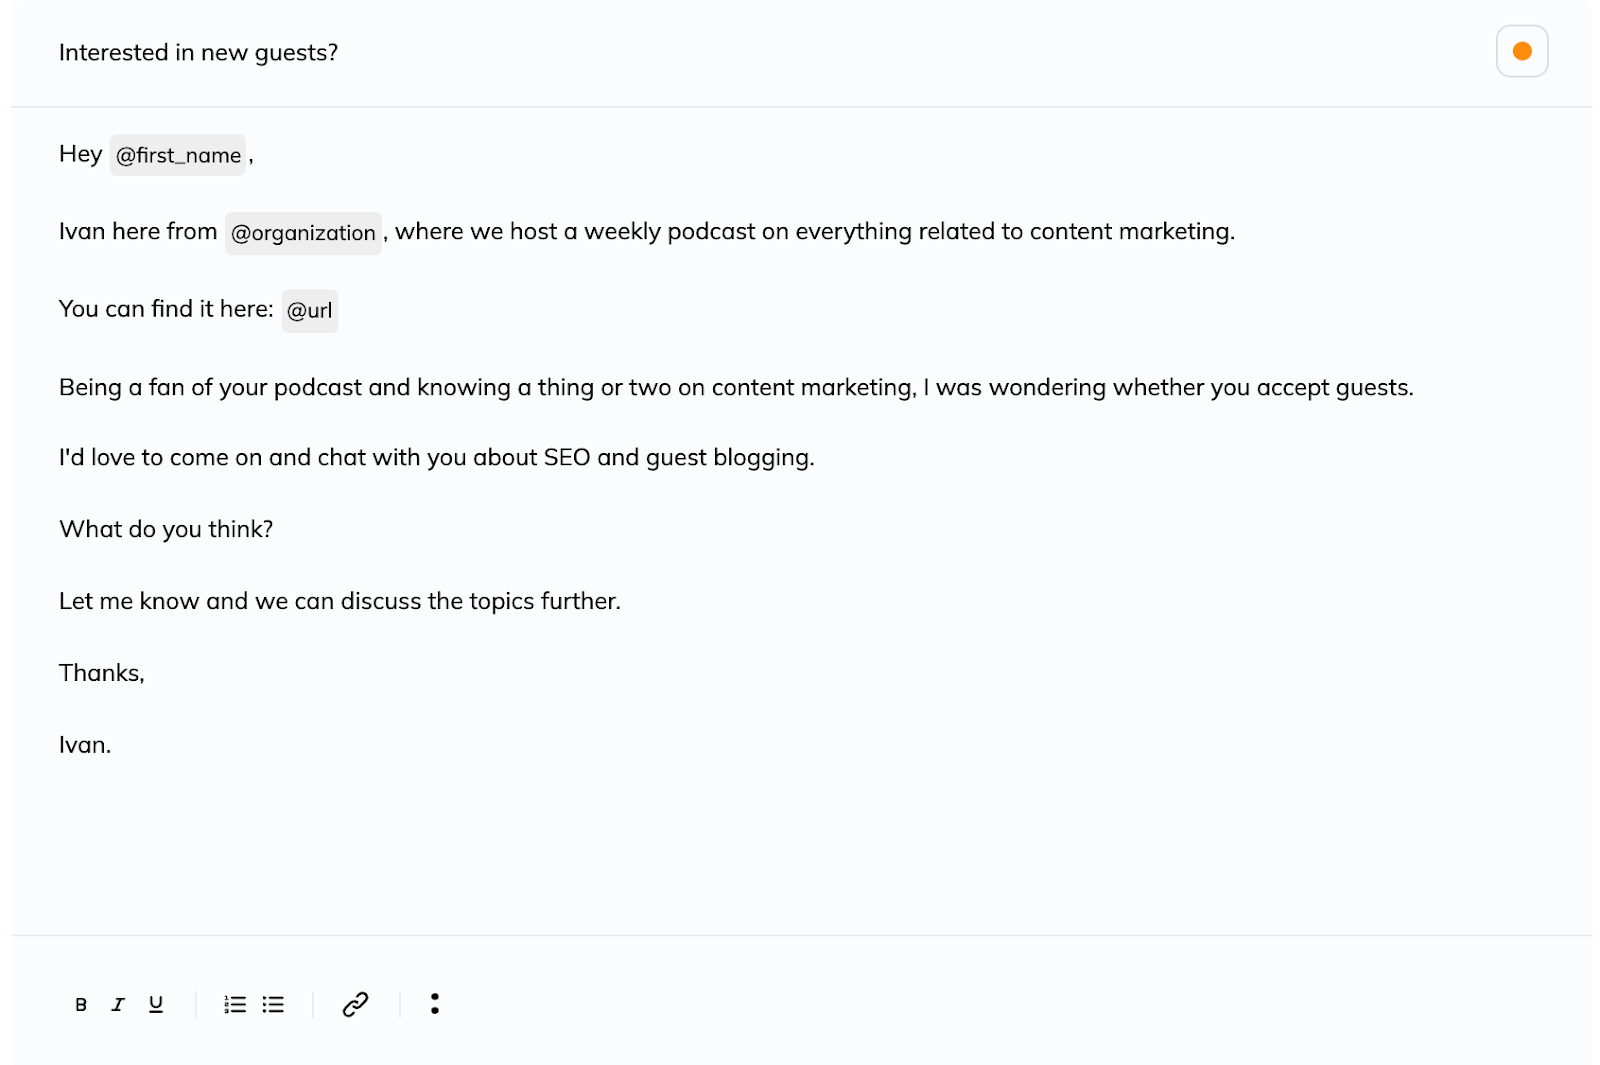Click the subject line 'Interested in new guests?'
This screenshot has height=1065, width=1600.
click(x=198, y=52)
